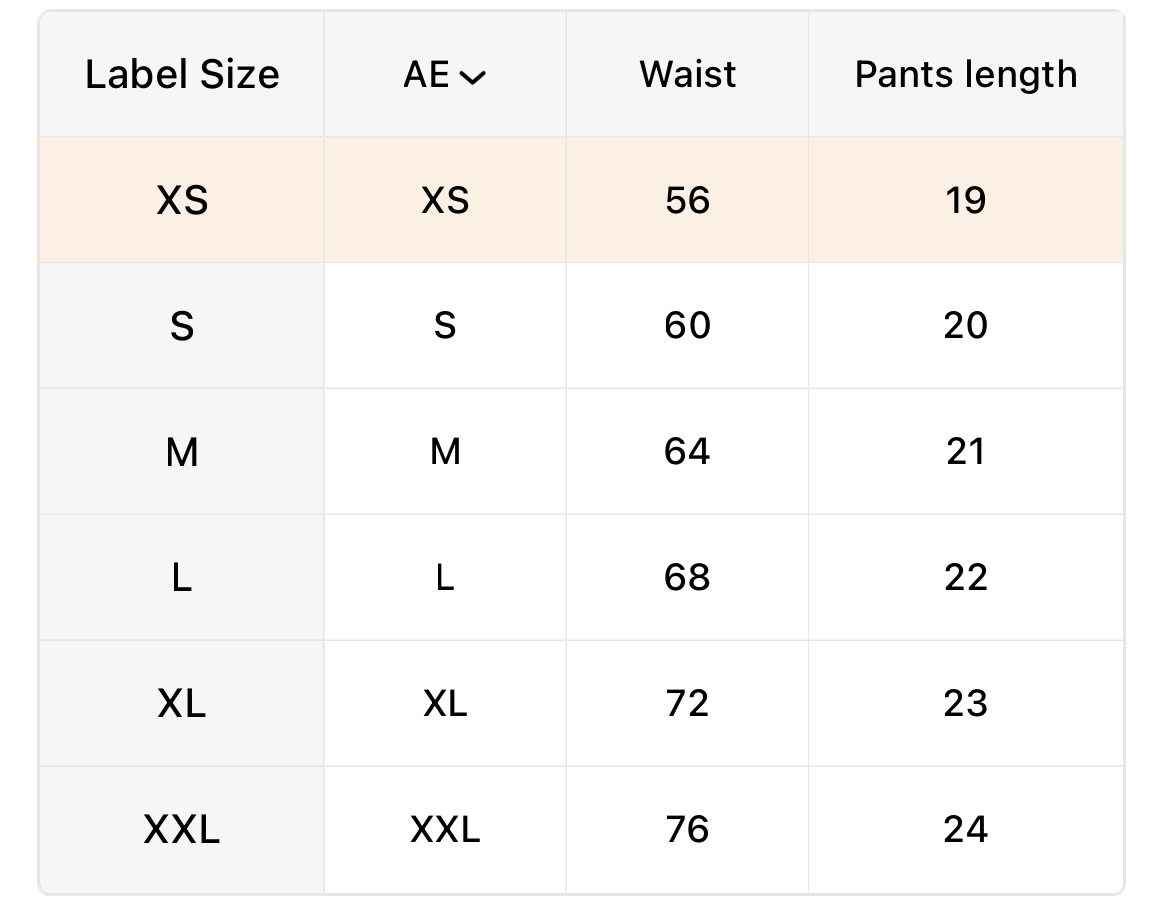Select the XS label size row
1170x904 pixels.
pyautogui.click(x=182, y=201)
